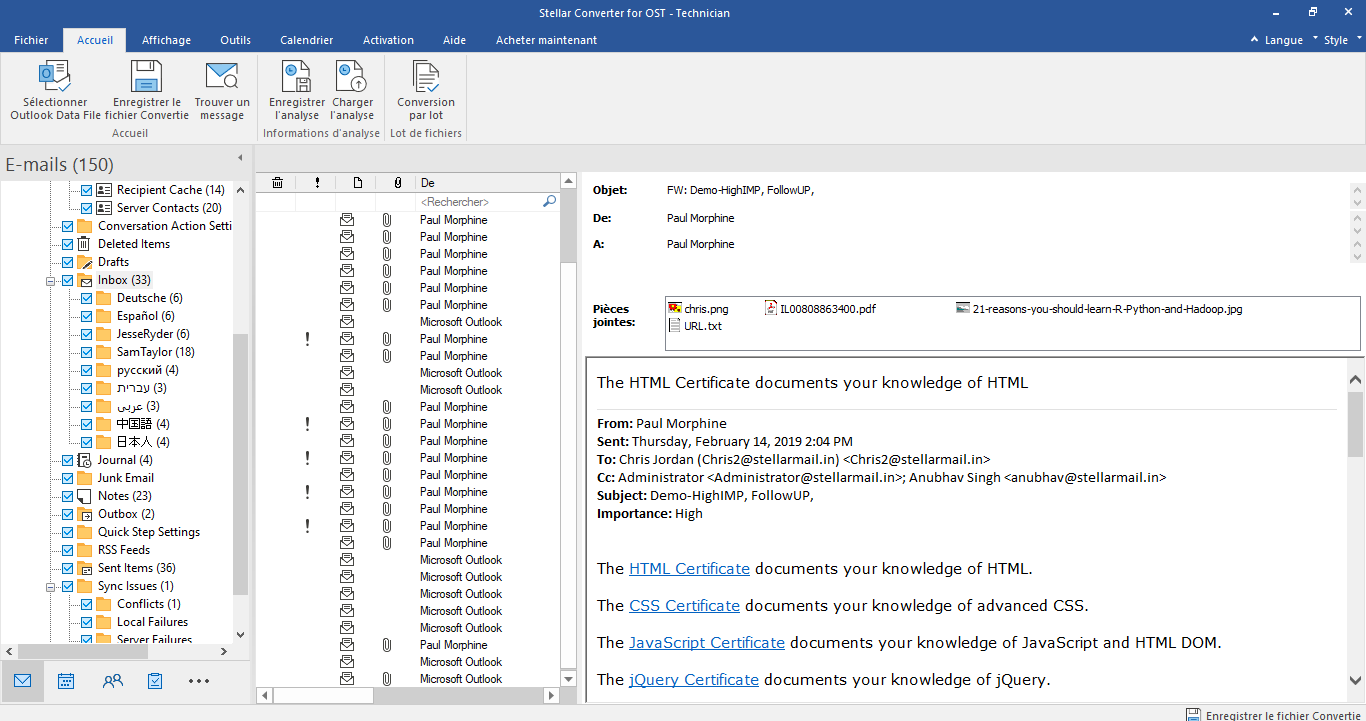Switch to Affichage tab

pos(166,40)
